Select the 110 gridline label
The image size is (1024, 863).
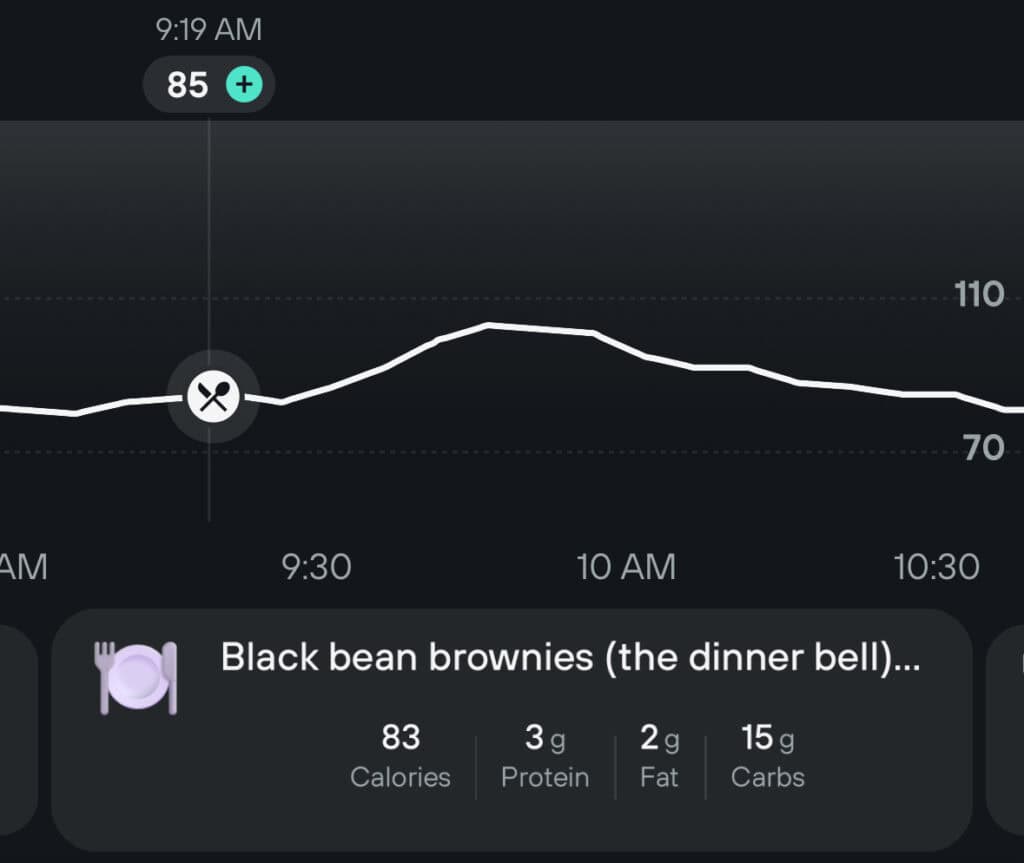(x=979, y=294)
